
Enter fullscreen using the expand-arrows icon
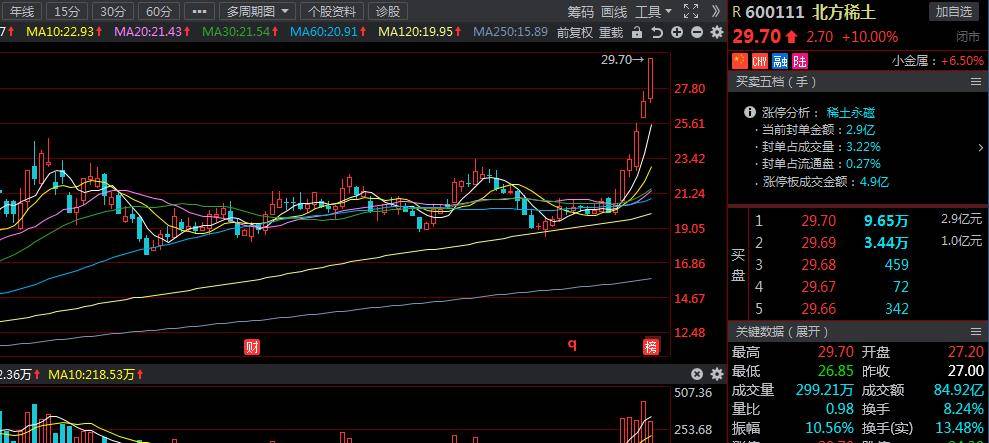[690, 11]
